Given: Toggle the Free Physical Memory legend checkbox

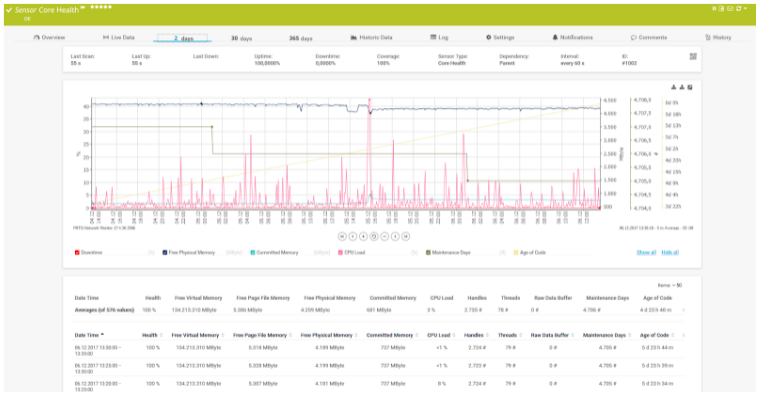Looking at the screenshot, I should (165, 253).
